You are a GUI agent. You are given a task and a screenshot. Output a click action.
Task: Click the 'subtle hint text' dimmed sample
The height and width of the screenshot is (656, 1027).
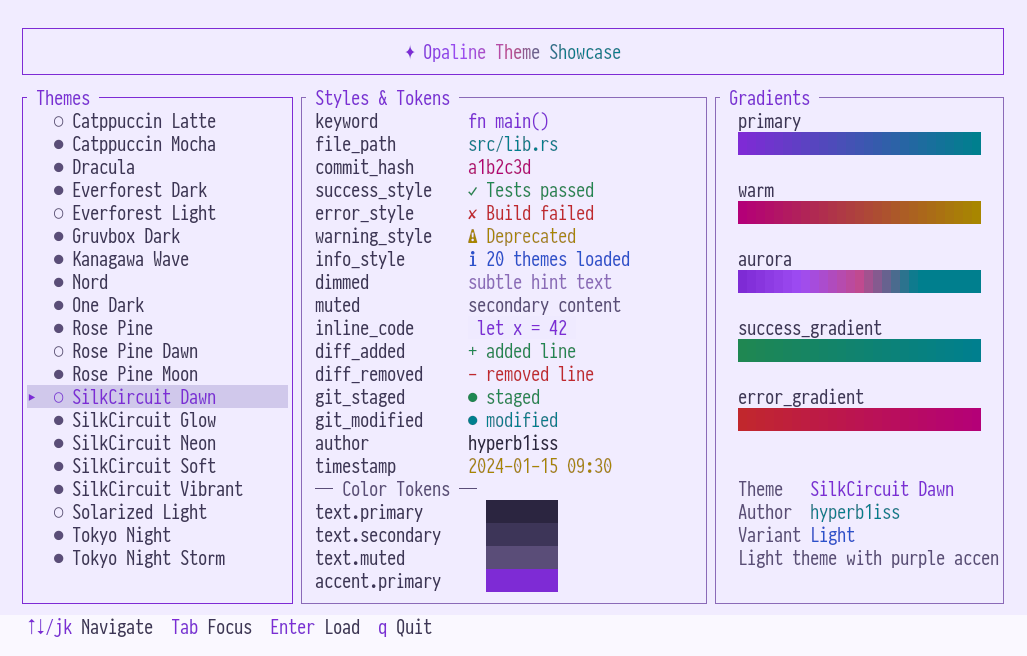coord(540,282)
